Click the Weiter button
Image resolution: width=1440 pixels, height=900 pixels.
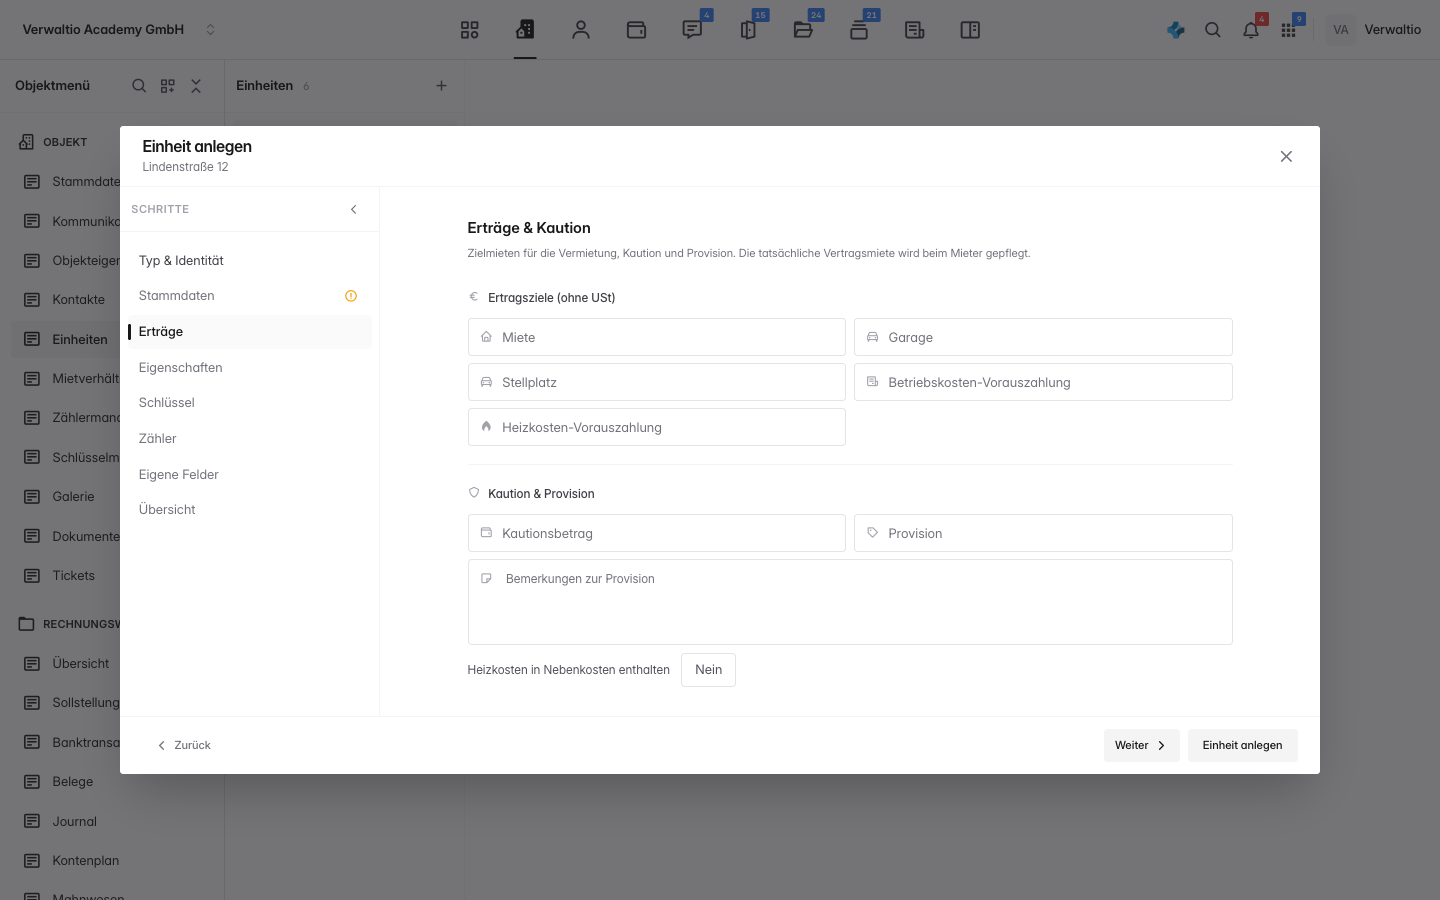point(1141,745)
